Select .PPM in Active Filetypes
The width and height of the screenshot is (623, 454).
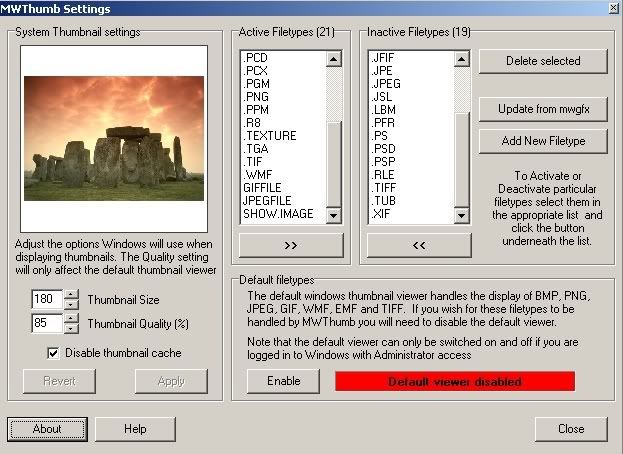pyautogui.click(x=283, y=110)
